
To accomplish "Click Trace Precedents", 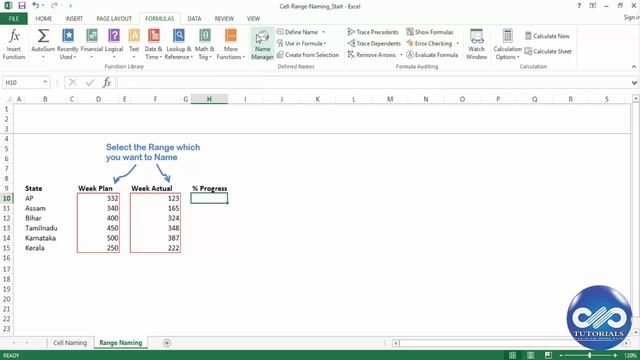I will (x=373, y=32).
